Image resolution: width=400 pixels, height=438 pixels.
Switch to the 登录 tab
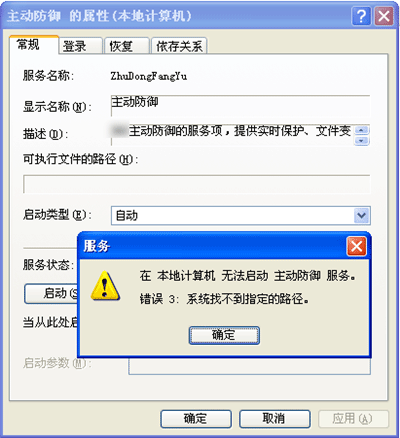(x=81, y=46)
